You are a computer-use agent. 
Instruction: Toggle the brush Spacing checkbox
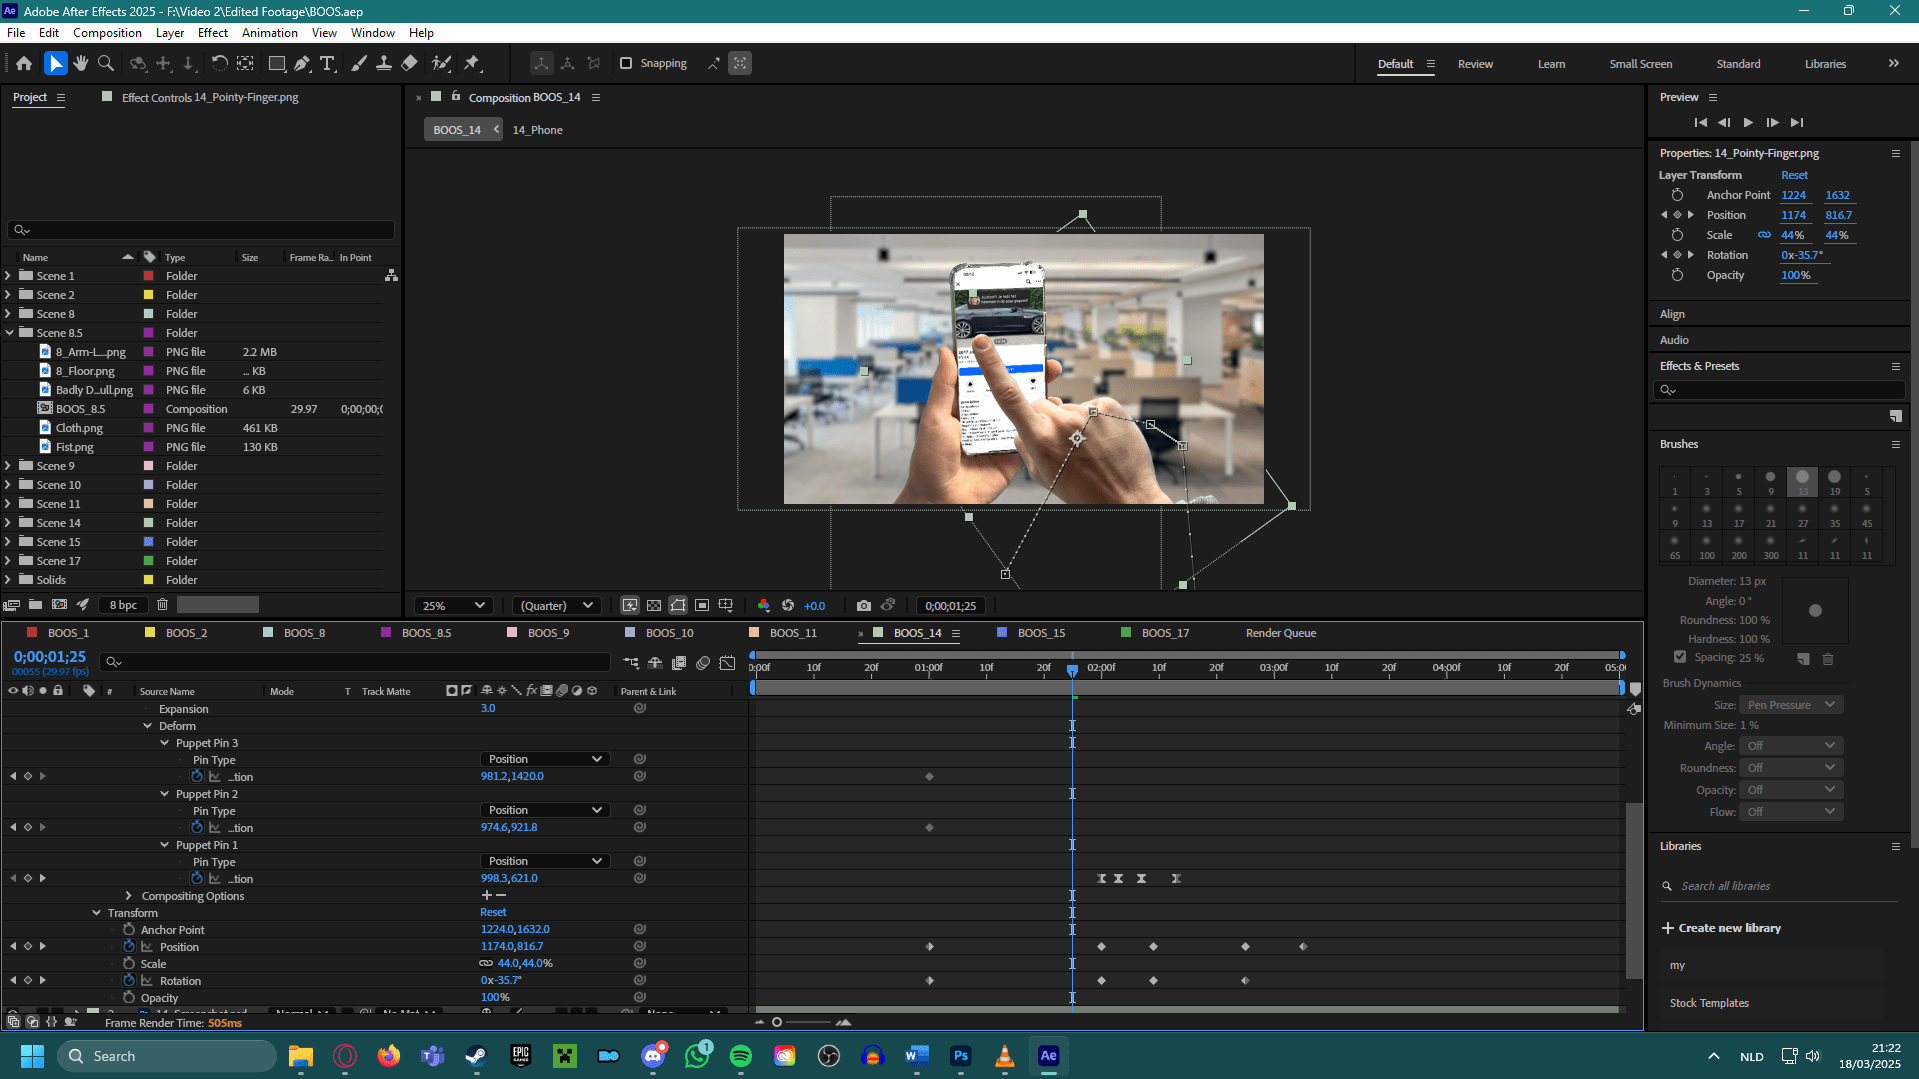click(1680, 657)
